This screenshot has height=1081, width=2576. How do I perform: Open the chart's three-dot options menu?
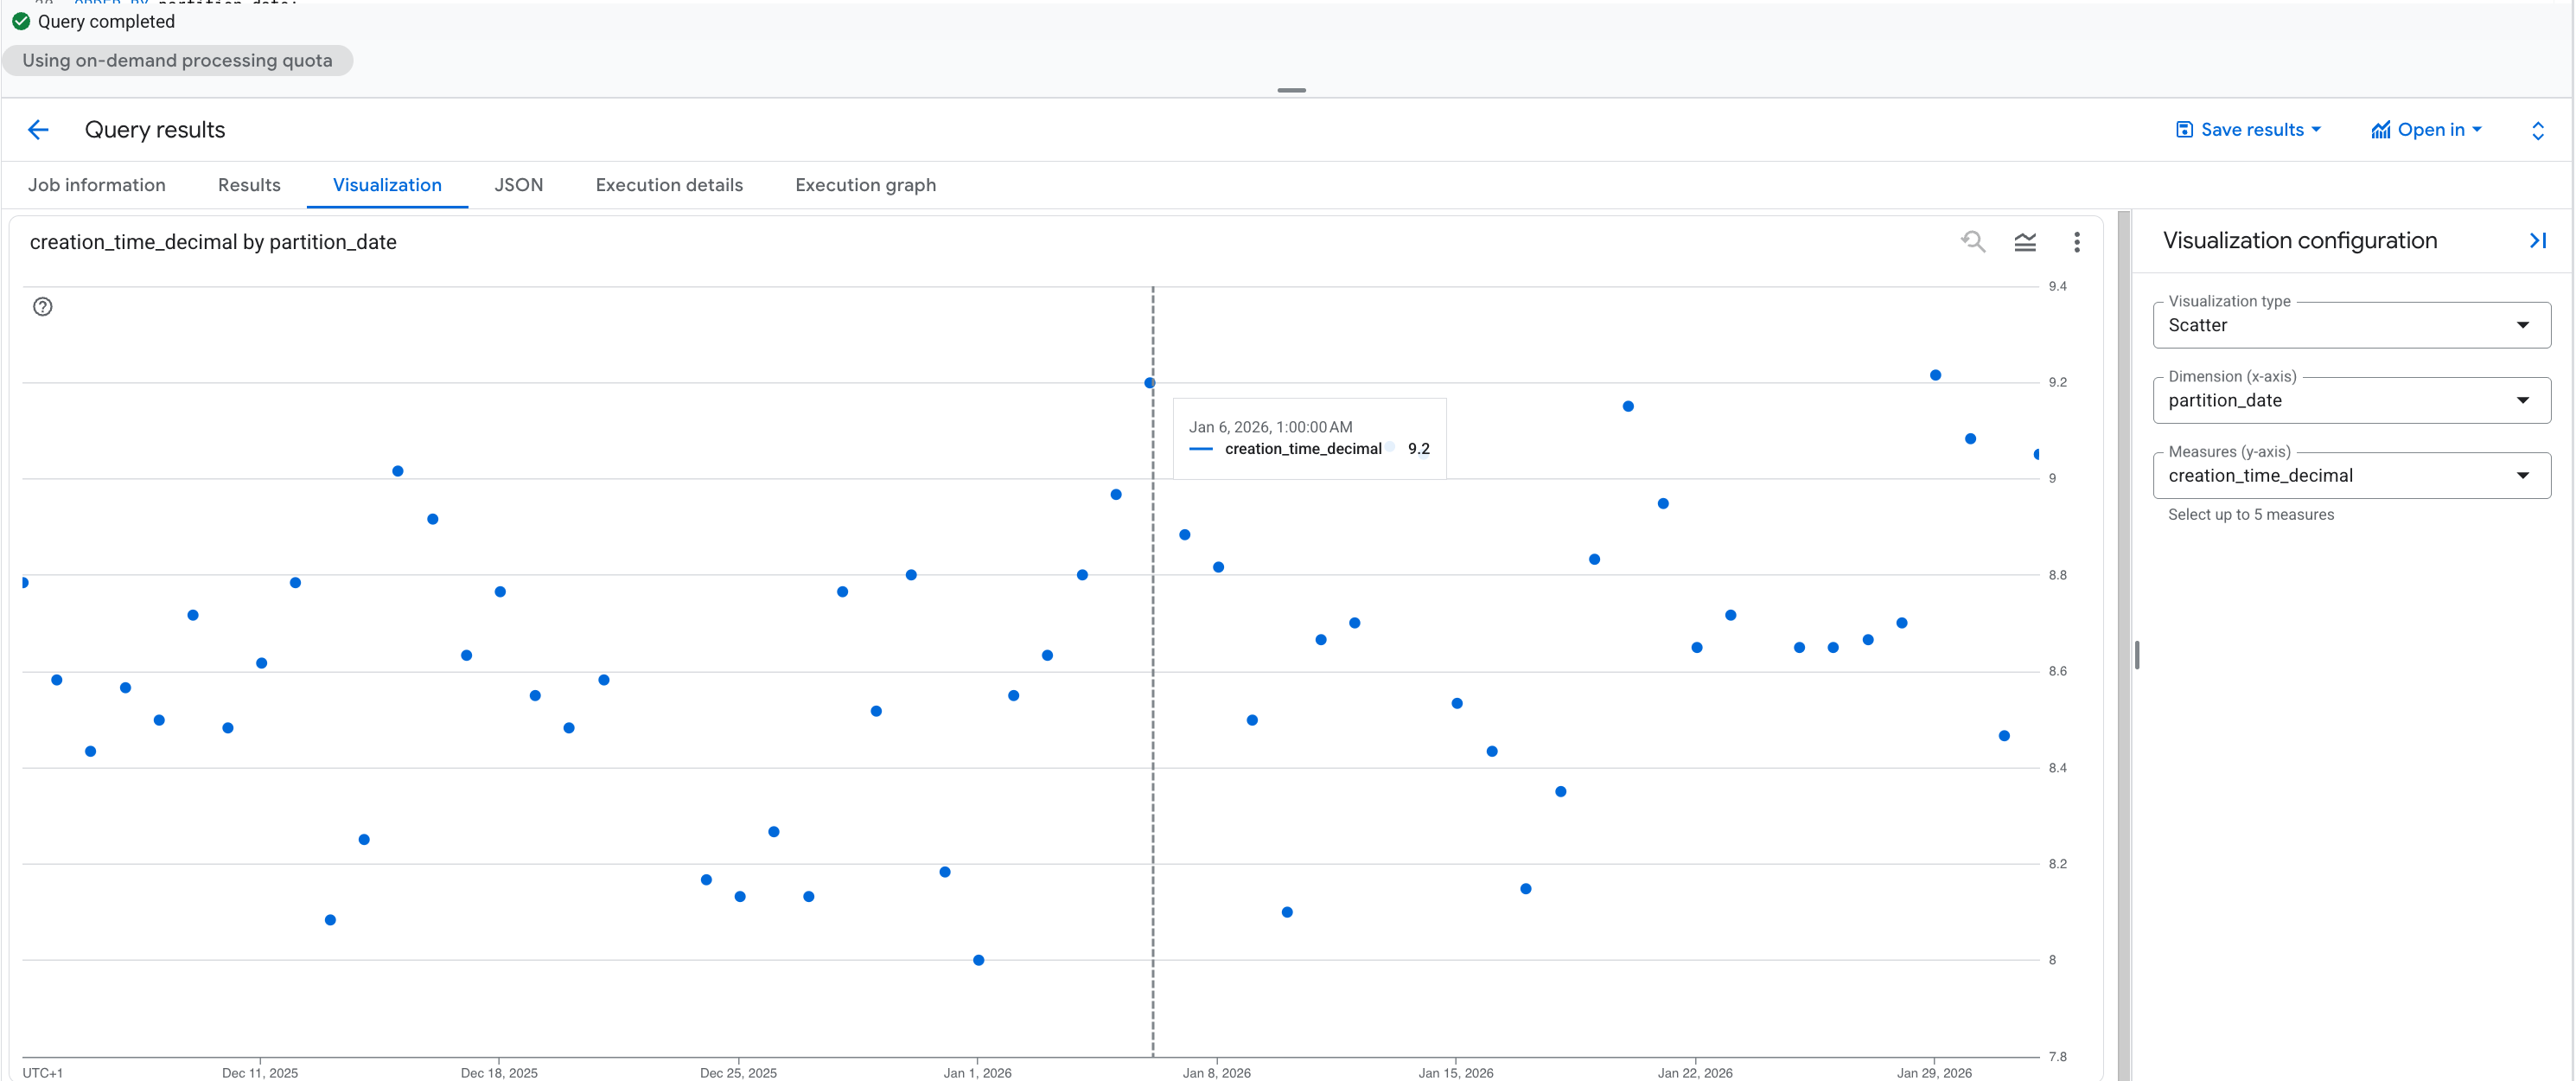2077,241
